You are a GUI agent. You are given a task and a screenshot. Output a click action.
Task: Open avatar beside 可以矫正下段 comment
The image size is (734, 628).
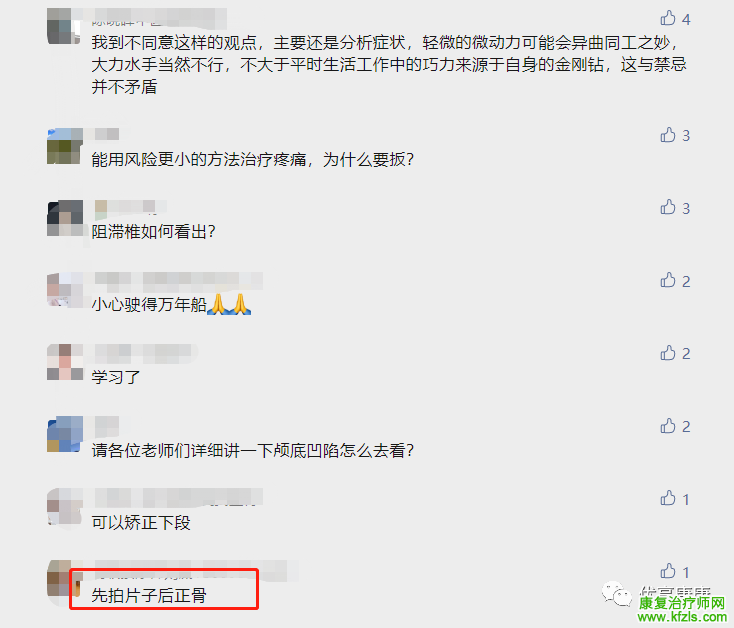click(65, 507)
